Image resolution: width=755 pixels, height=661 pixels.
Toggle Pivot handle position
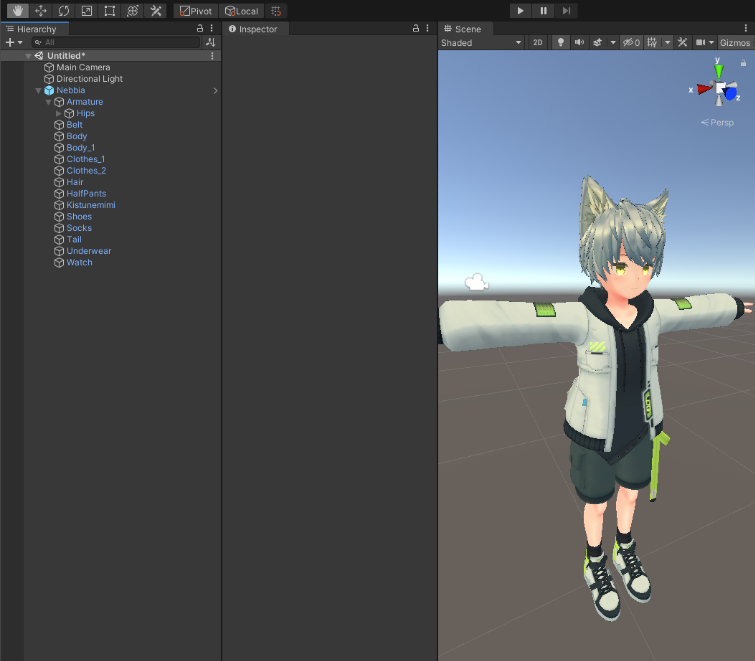pos(196,11)
